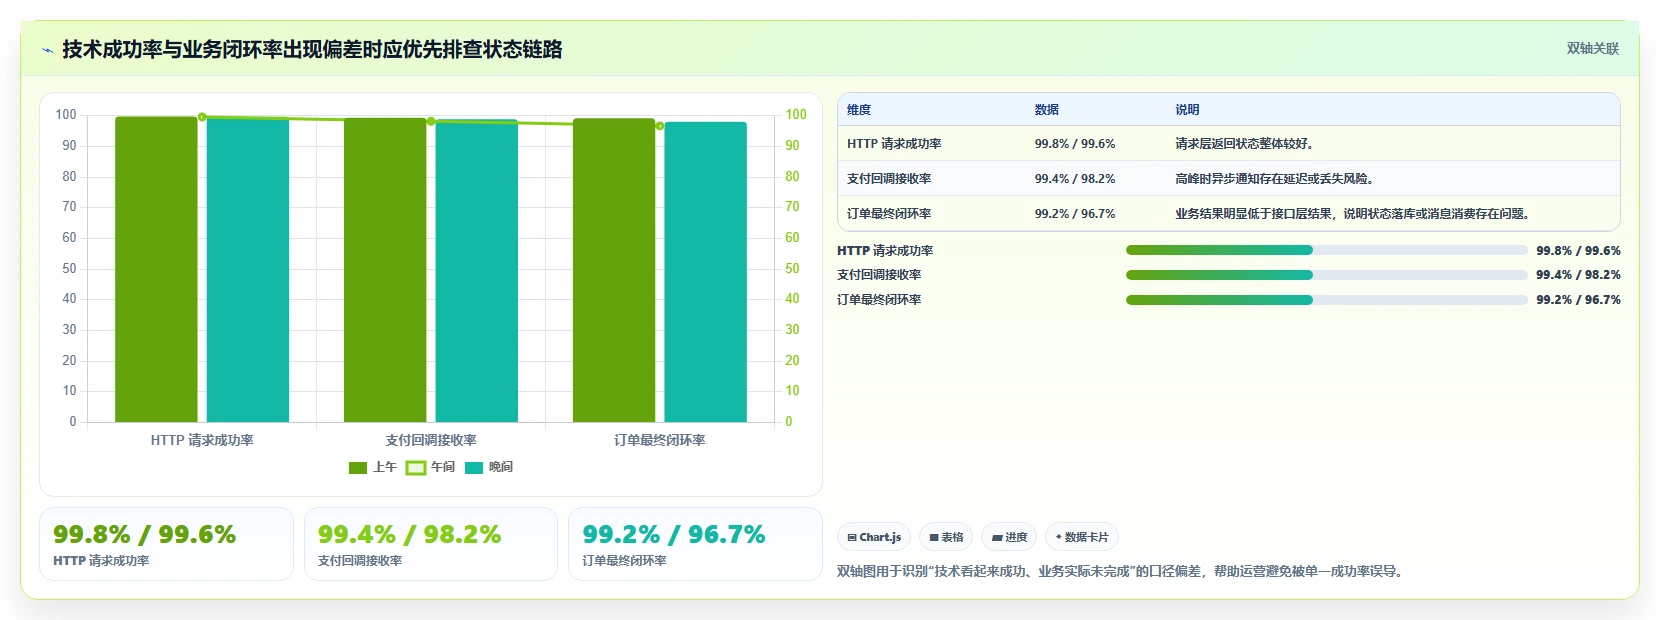This screenshot has width=1660, height=620.
Task: Click the note 请求层返回状态整体较好。
Action: pos(1245,144)
